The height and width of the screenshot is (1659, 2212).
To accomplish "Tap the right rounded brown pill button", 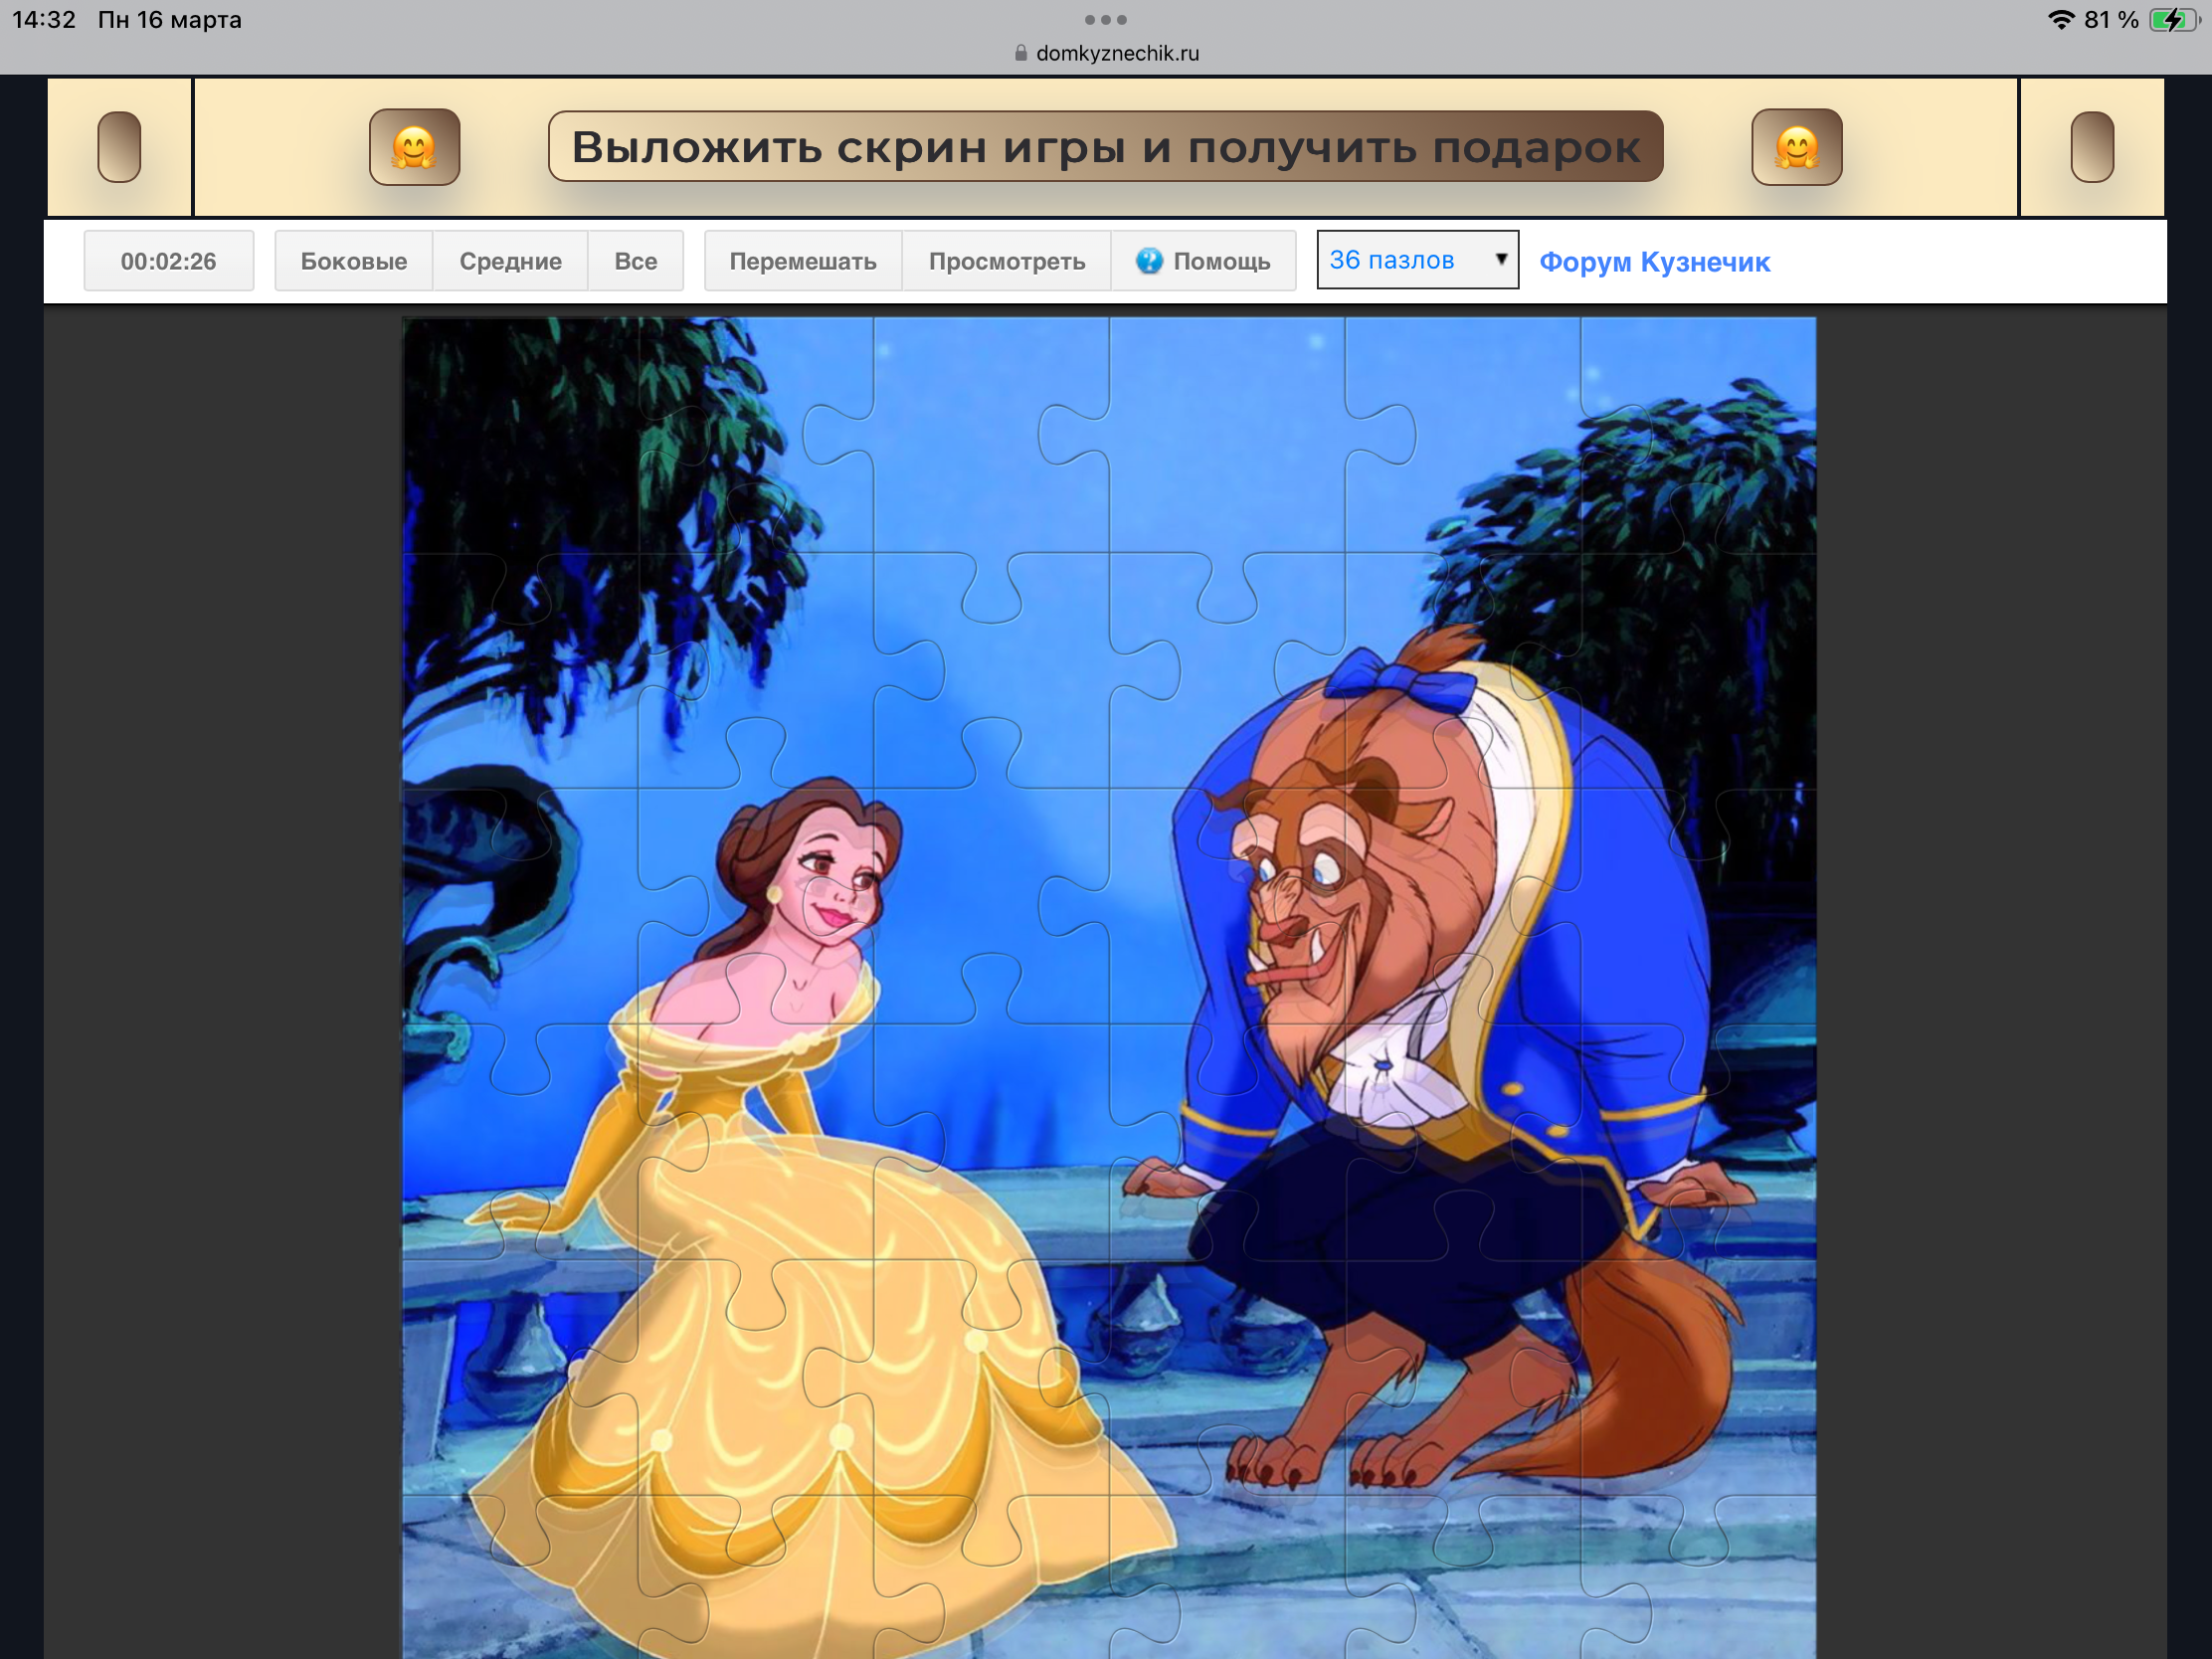I will [x=2091, y=147].
